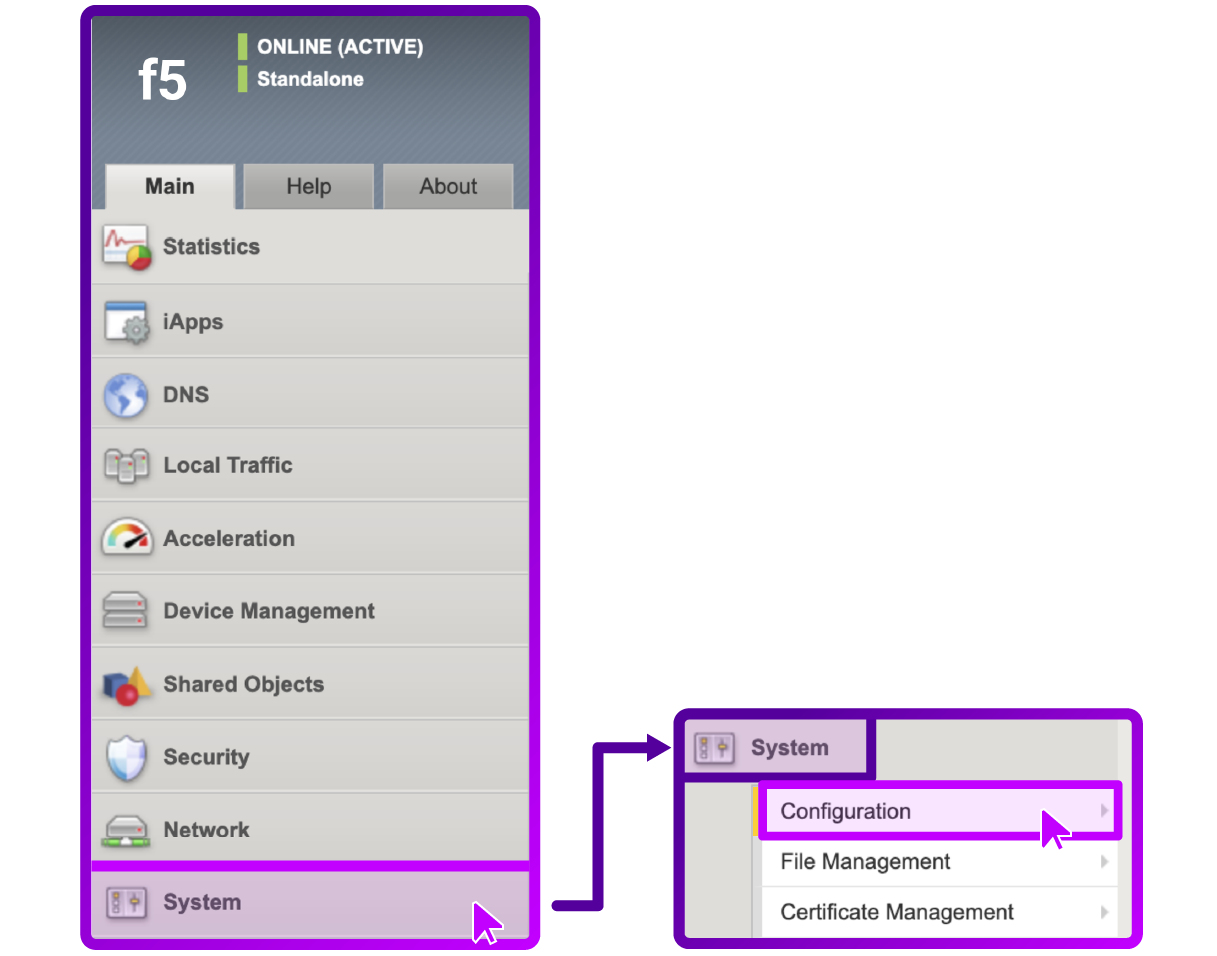
Task: Click the Shared Objects shapes icon
Action: point(127,685)
